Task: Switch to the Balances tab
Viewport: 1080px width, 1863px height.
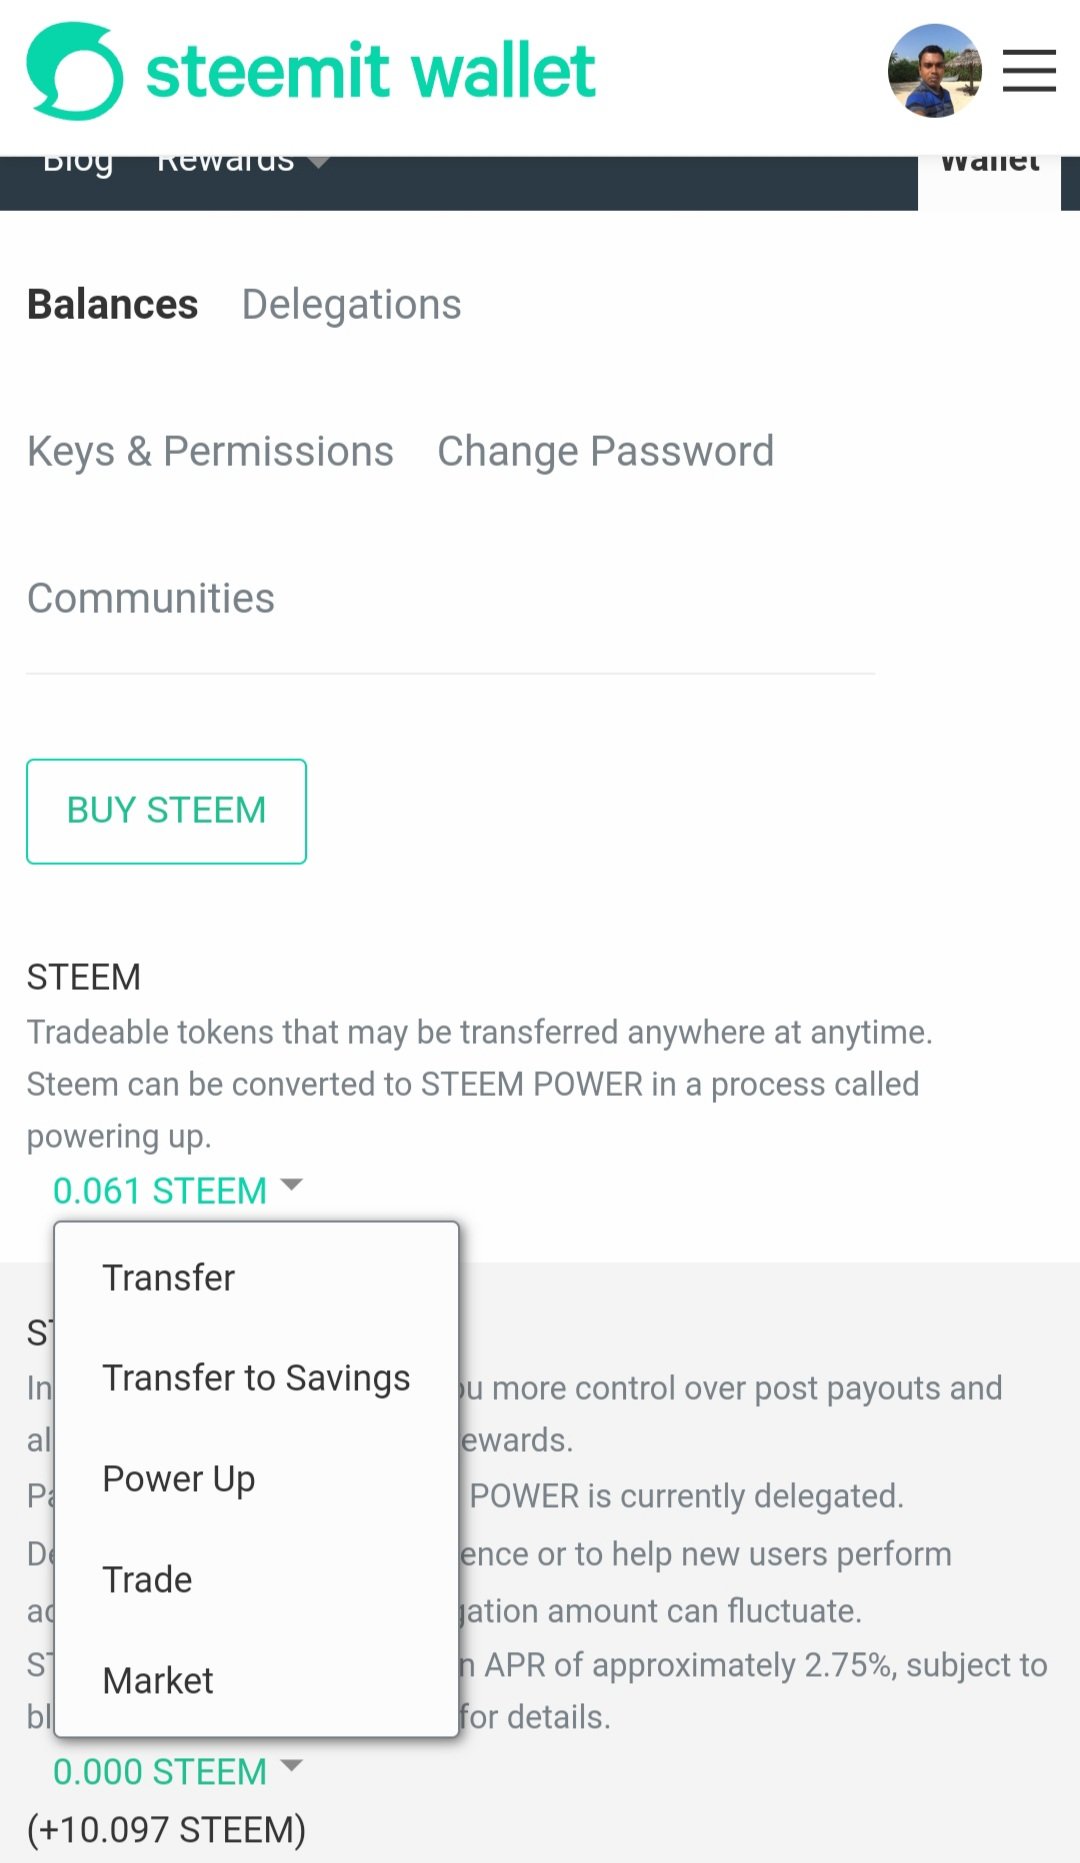Action: (x=113, y=304)
